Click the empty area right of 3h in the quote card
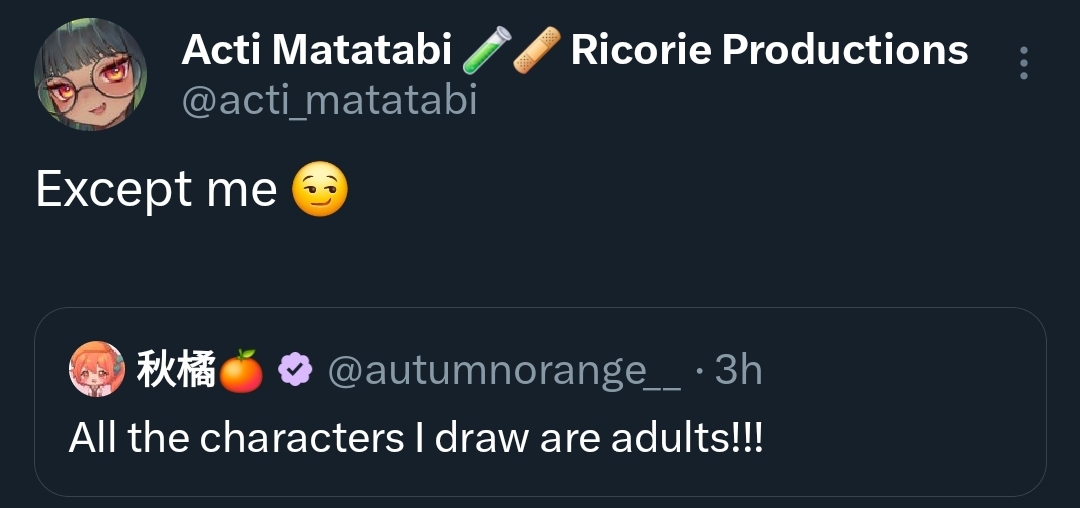This screenshot has height=508, width=1080. (x=900, y=371)
